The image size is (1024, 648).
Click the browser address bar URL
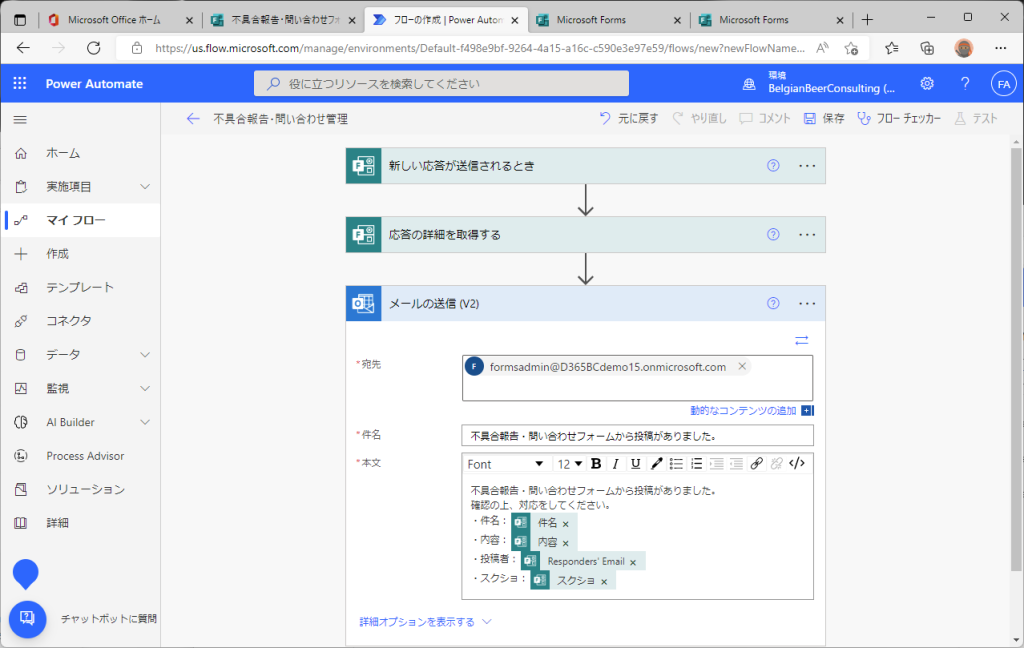click(479, 48)
